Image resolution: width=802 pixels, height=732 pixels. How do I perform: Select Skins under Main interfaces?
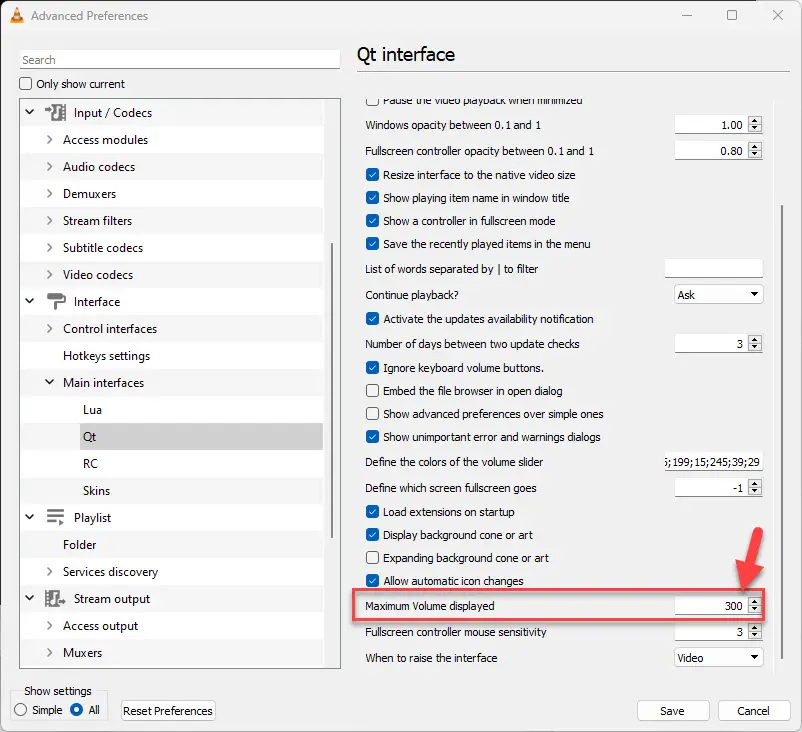pyautogui.click(x=98, y=490)
